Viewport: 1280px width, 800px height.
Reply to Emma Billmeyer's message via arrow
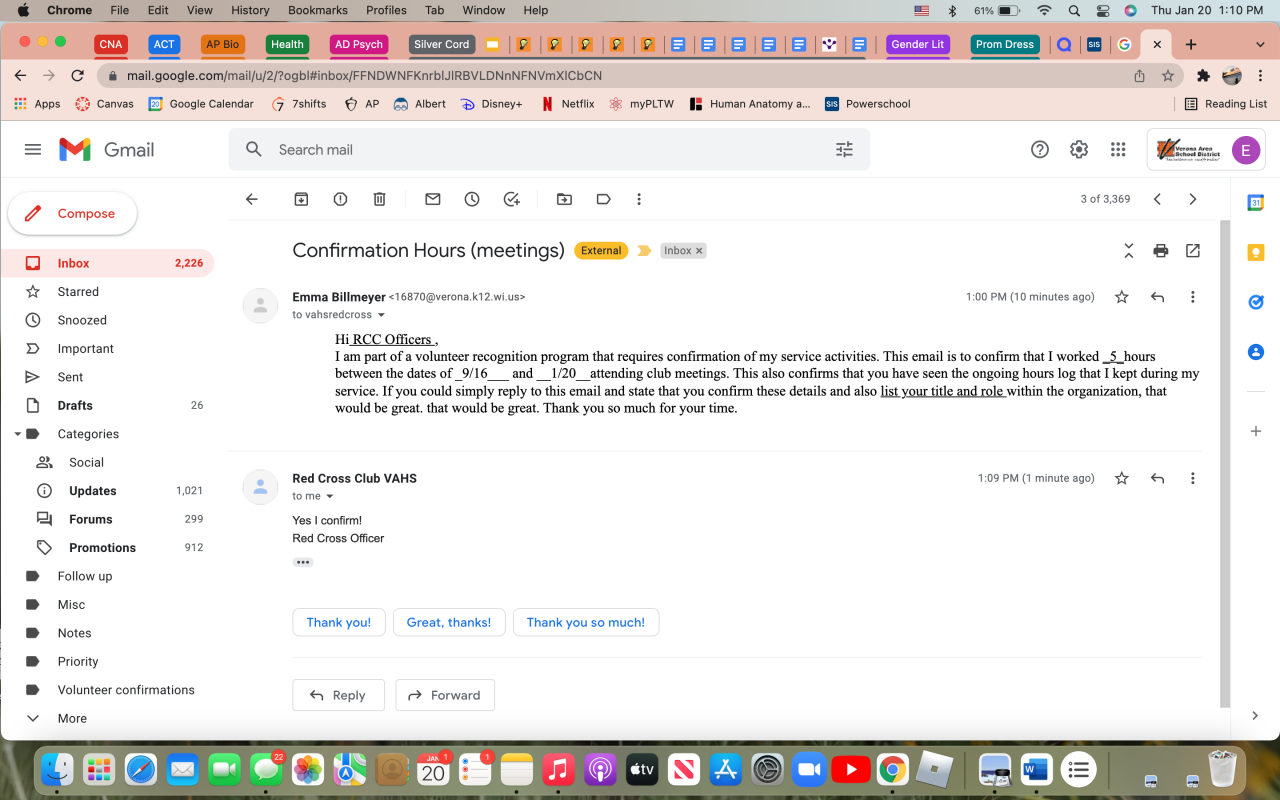1158,297
